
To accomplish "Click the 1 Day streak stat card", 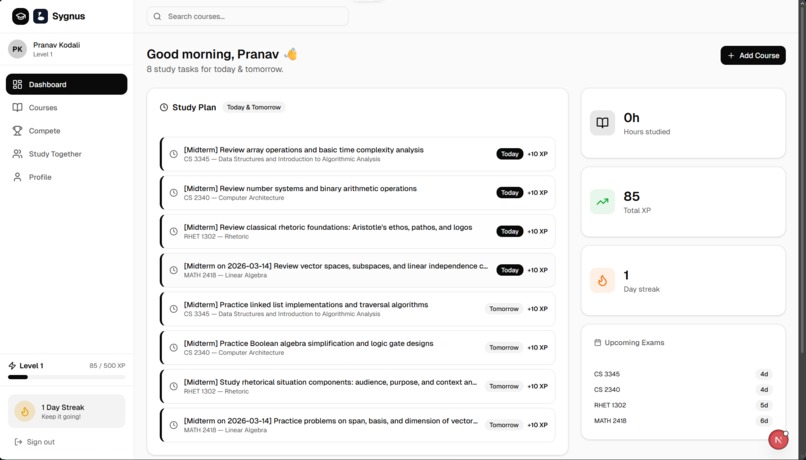I will click(683, 281).
